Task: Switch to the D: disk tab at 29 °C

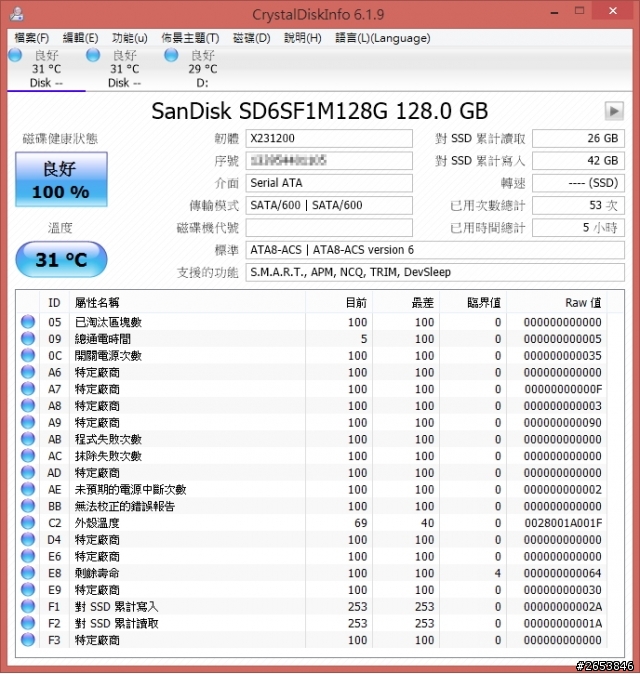Action: pos(202,69)
